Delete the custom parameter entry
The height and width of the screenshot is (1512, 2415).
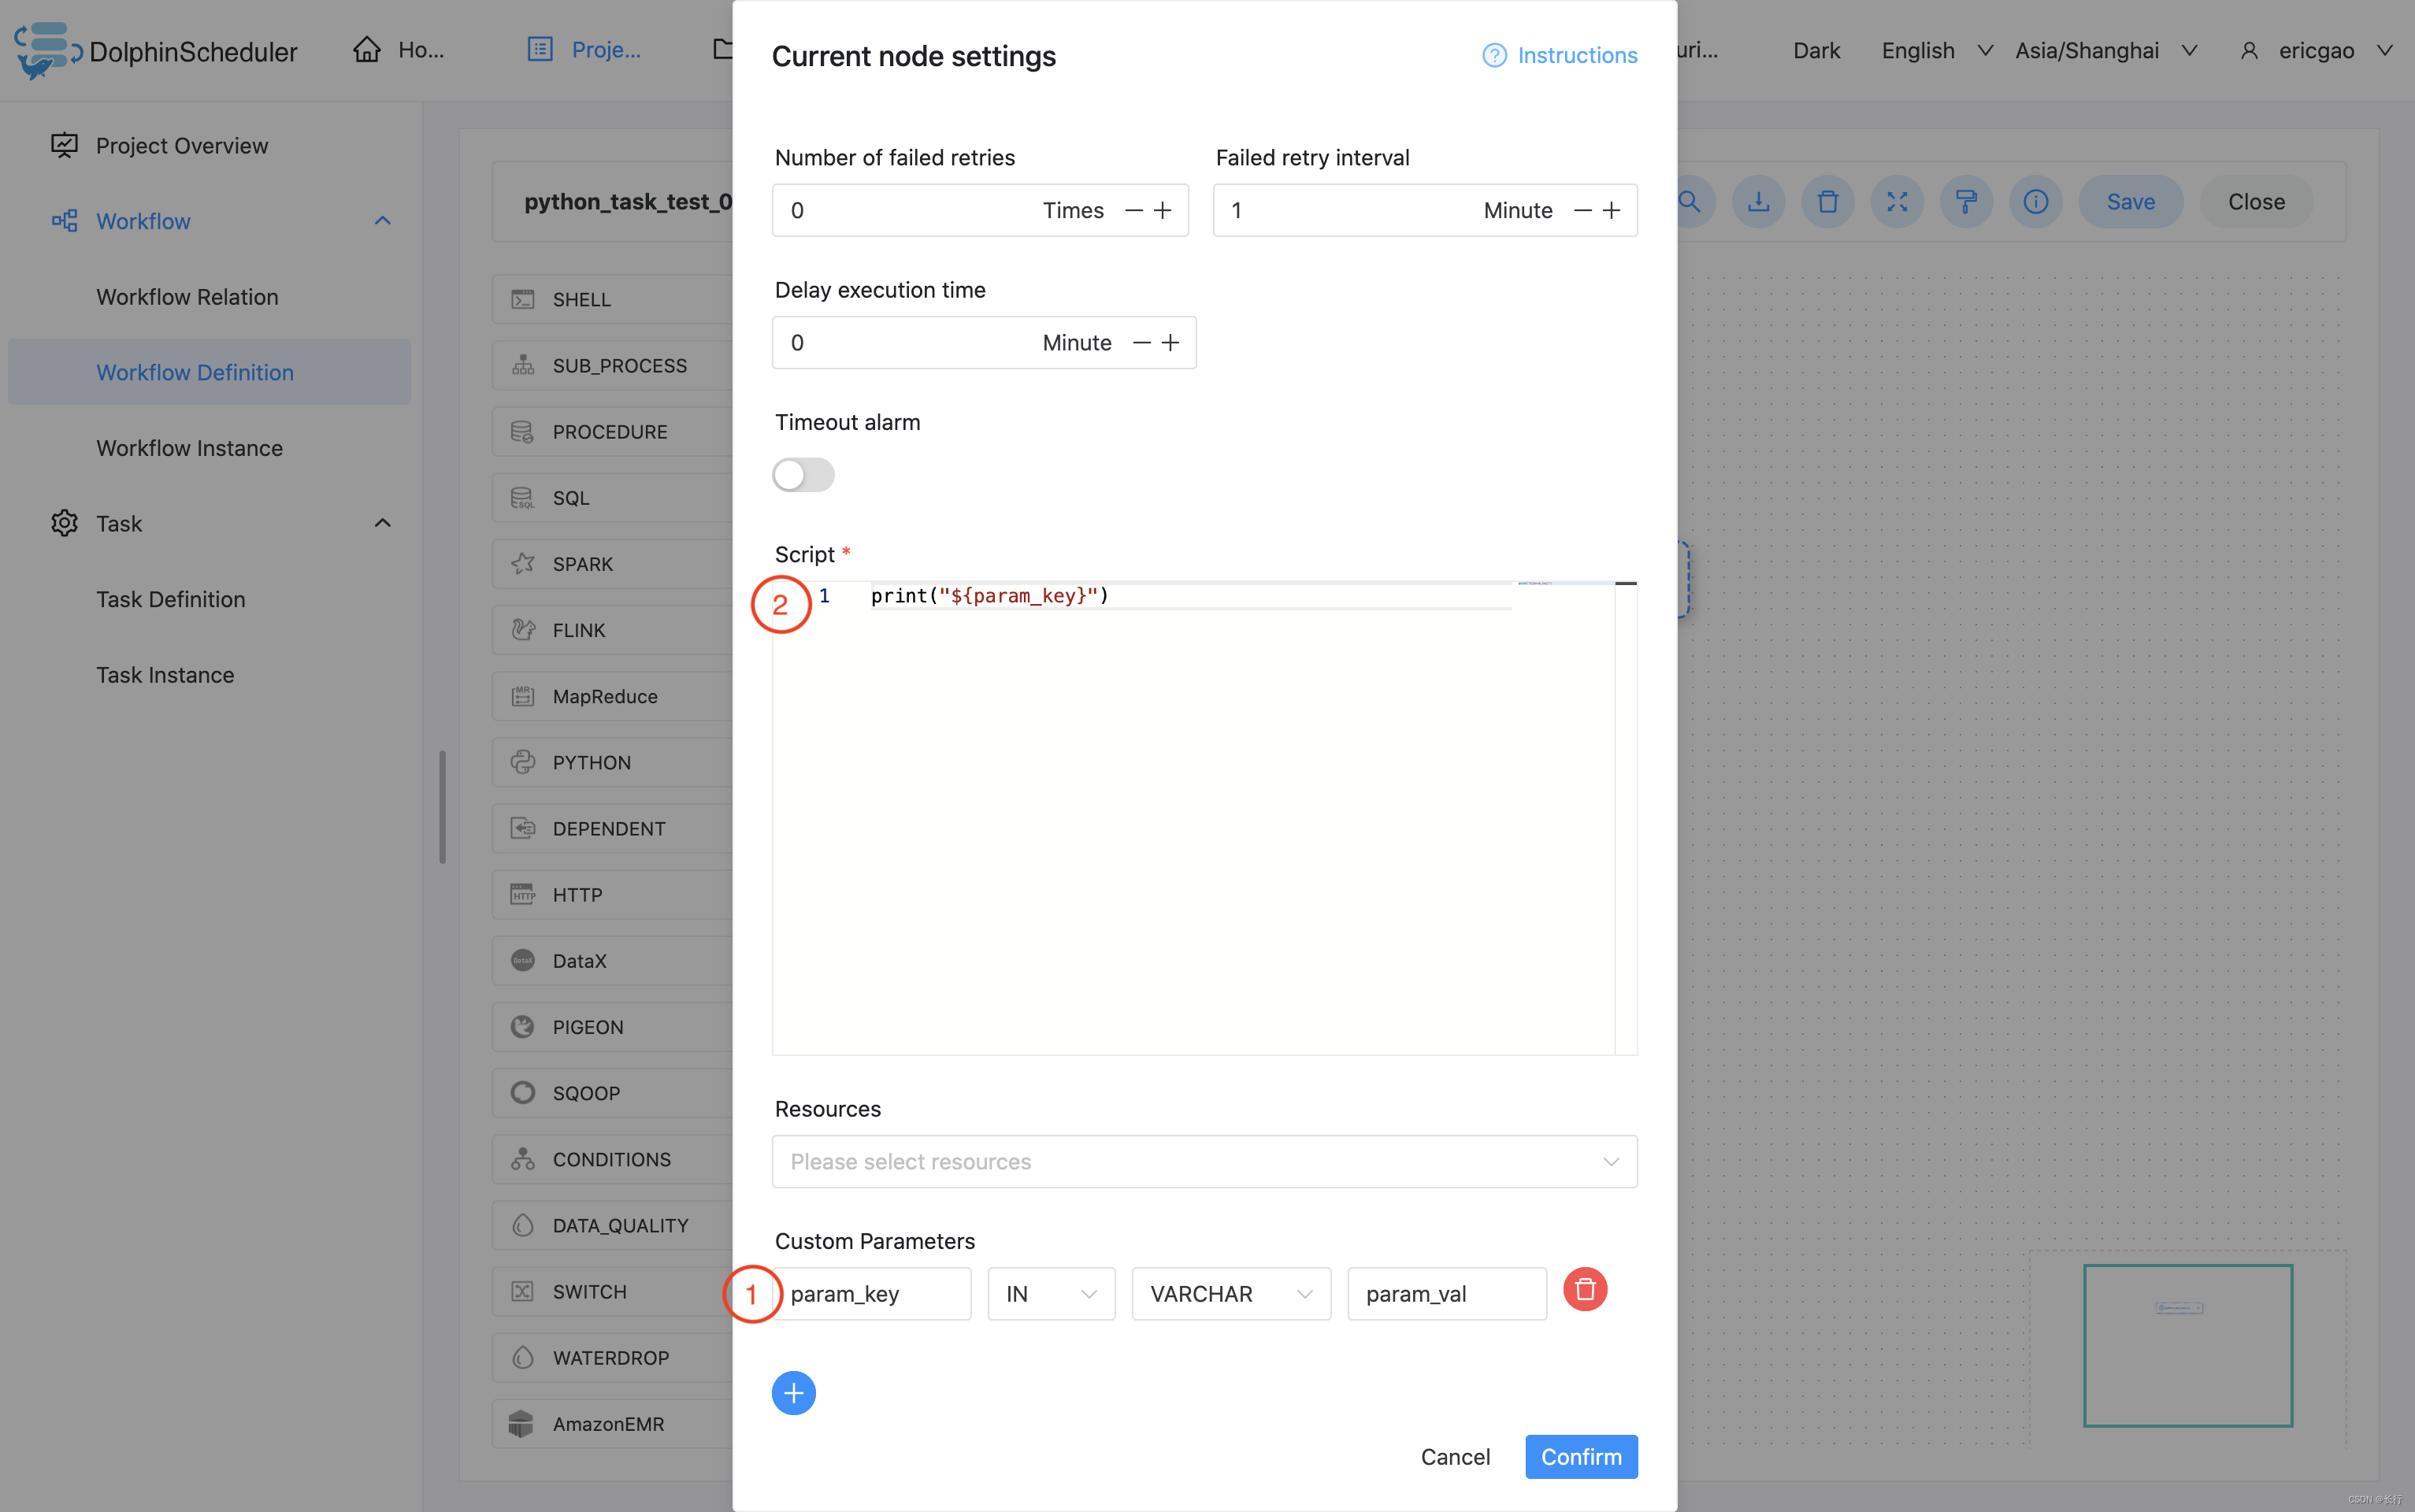(x=1584, y=1289)
